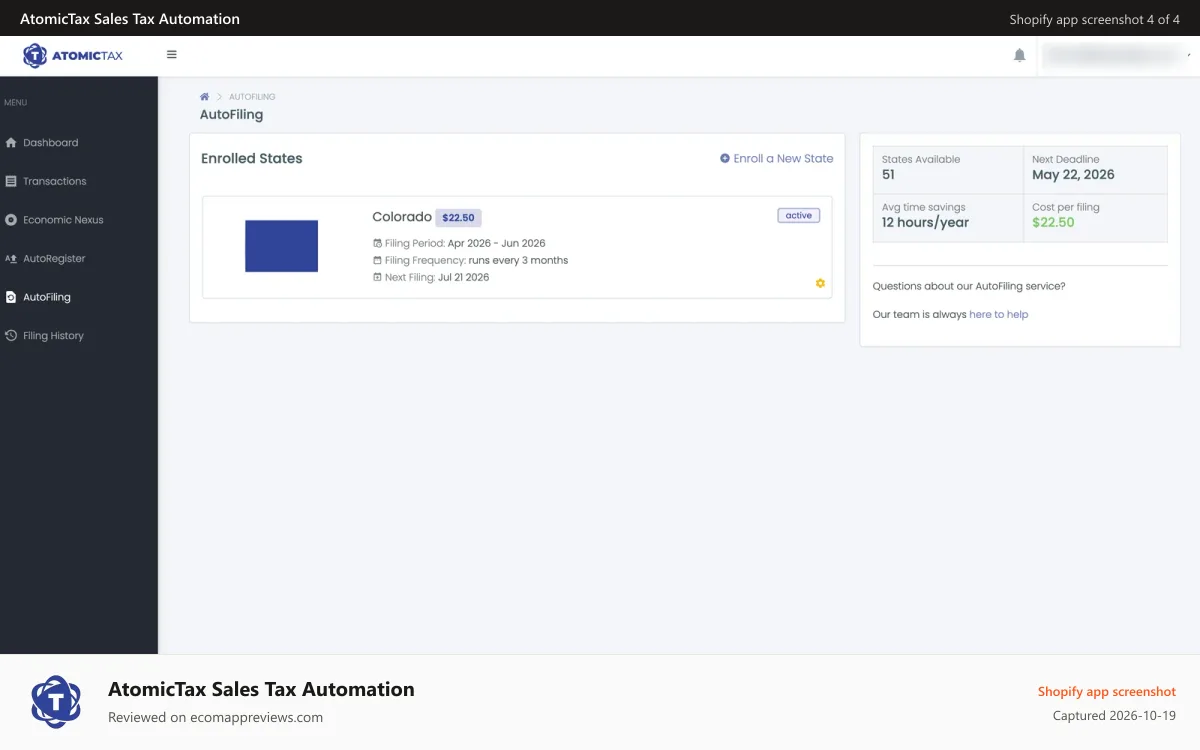Go to Transactions in the sidebar
This screenshot has height=750, width=1200.
click(55, 181)
